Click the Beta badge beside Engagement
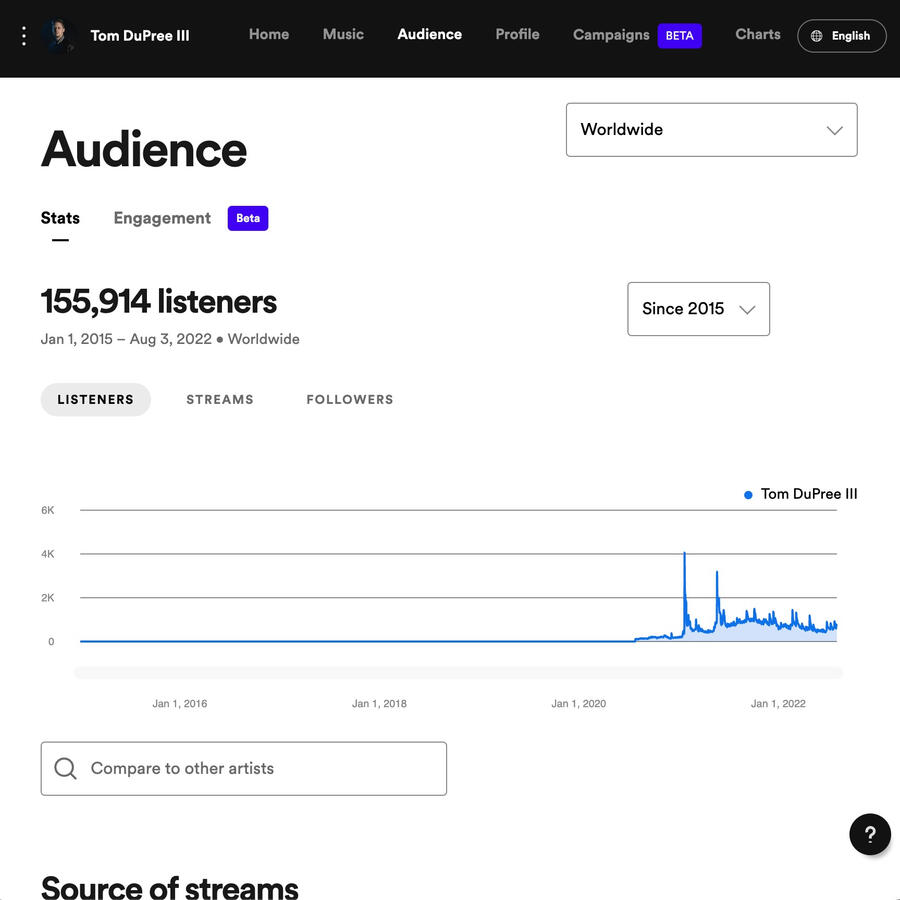The width and height of the screenshot is (900, 900). pos(247,218)
